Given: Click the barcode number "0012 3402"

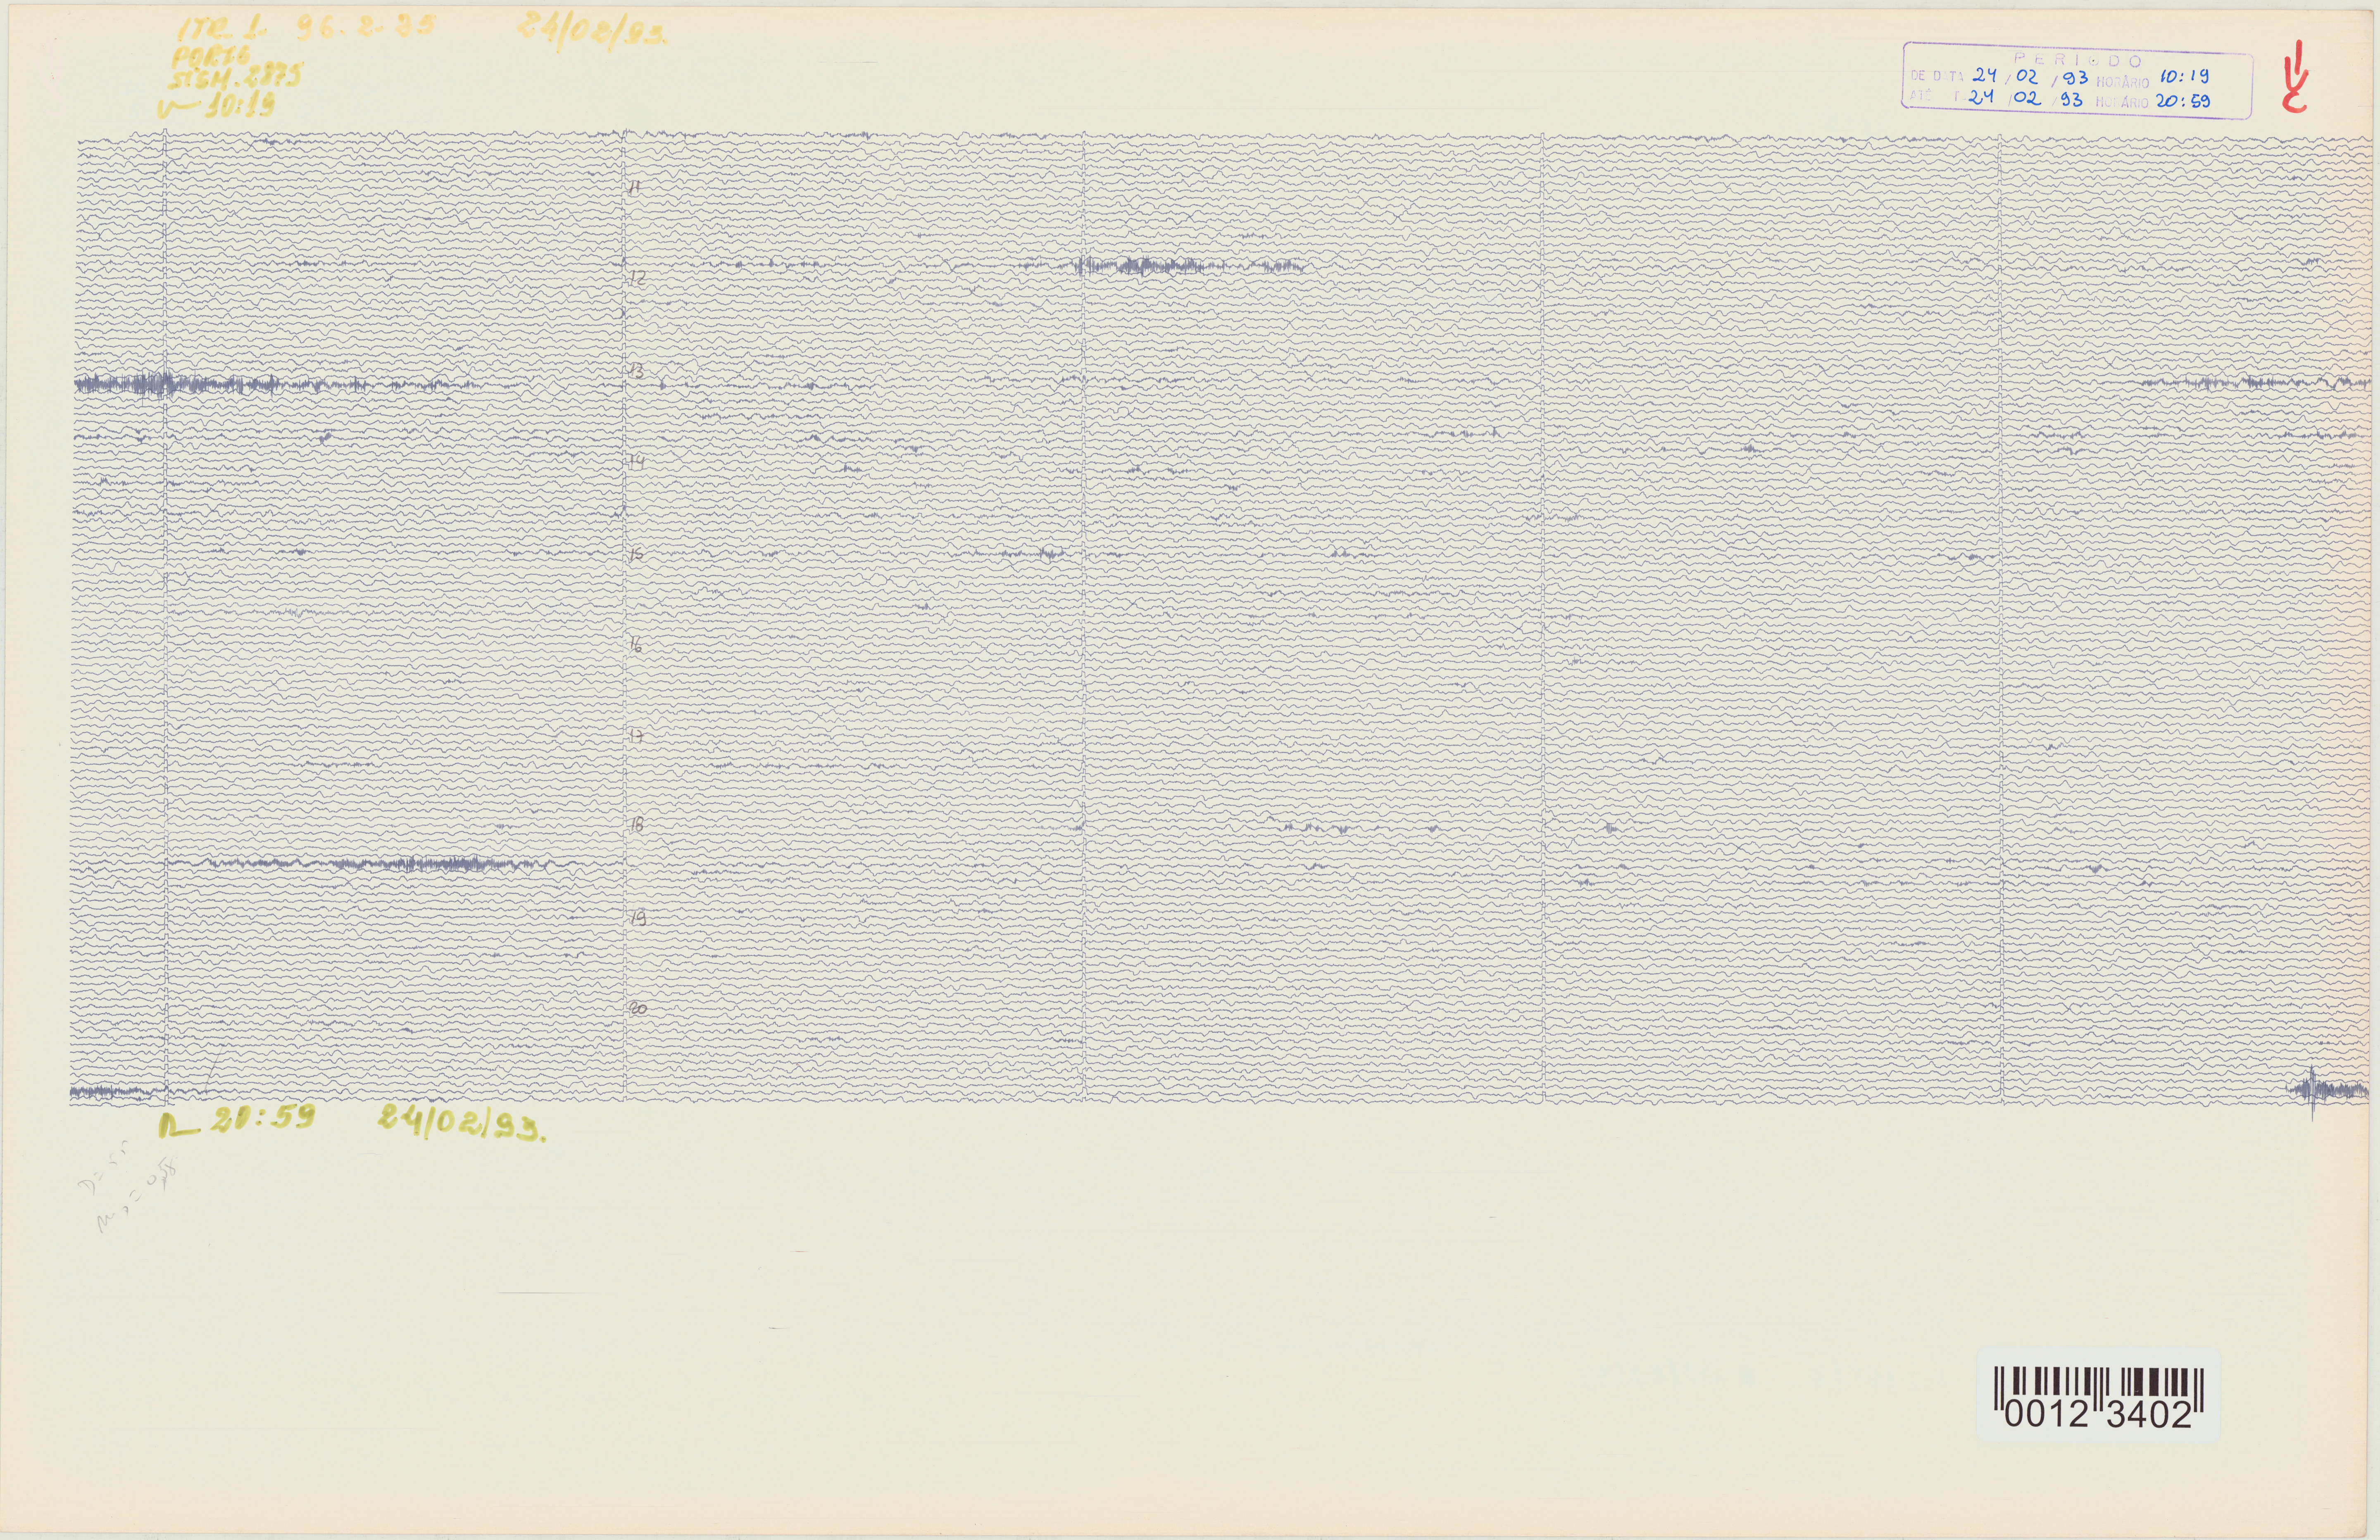Looking at the screenshot, I should [x=2098, y=1415].
